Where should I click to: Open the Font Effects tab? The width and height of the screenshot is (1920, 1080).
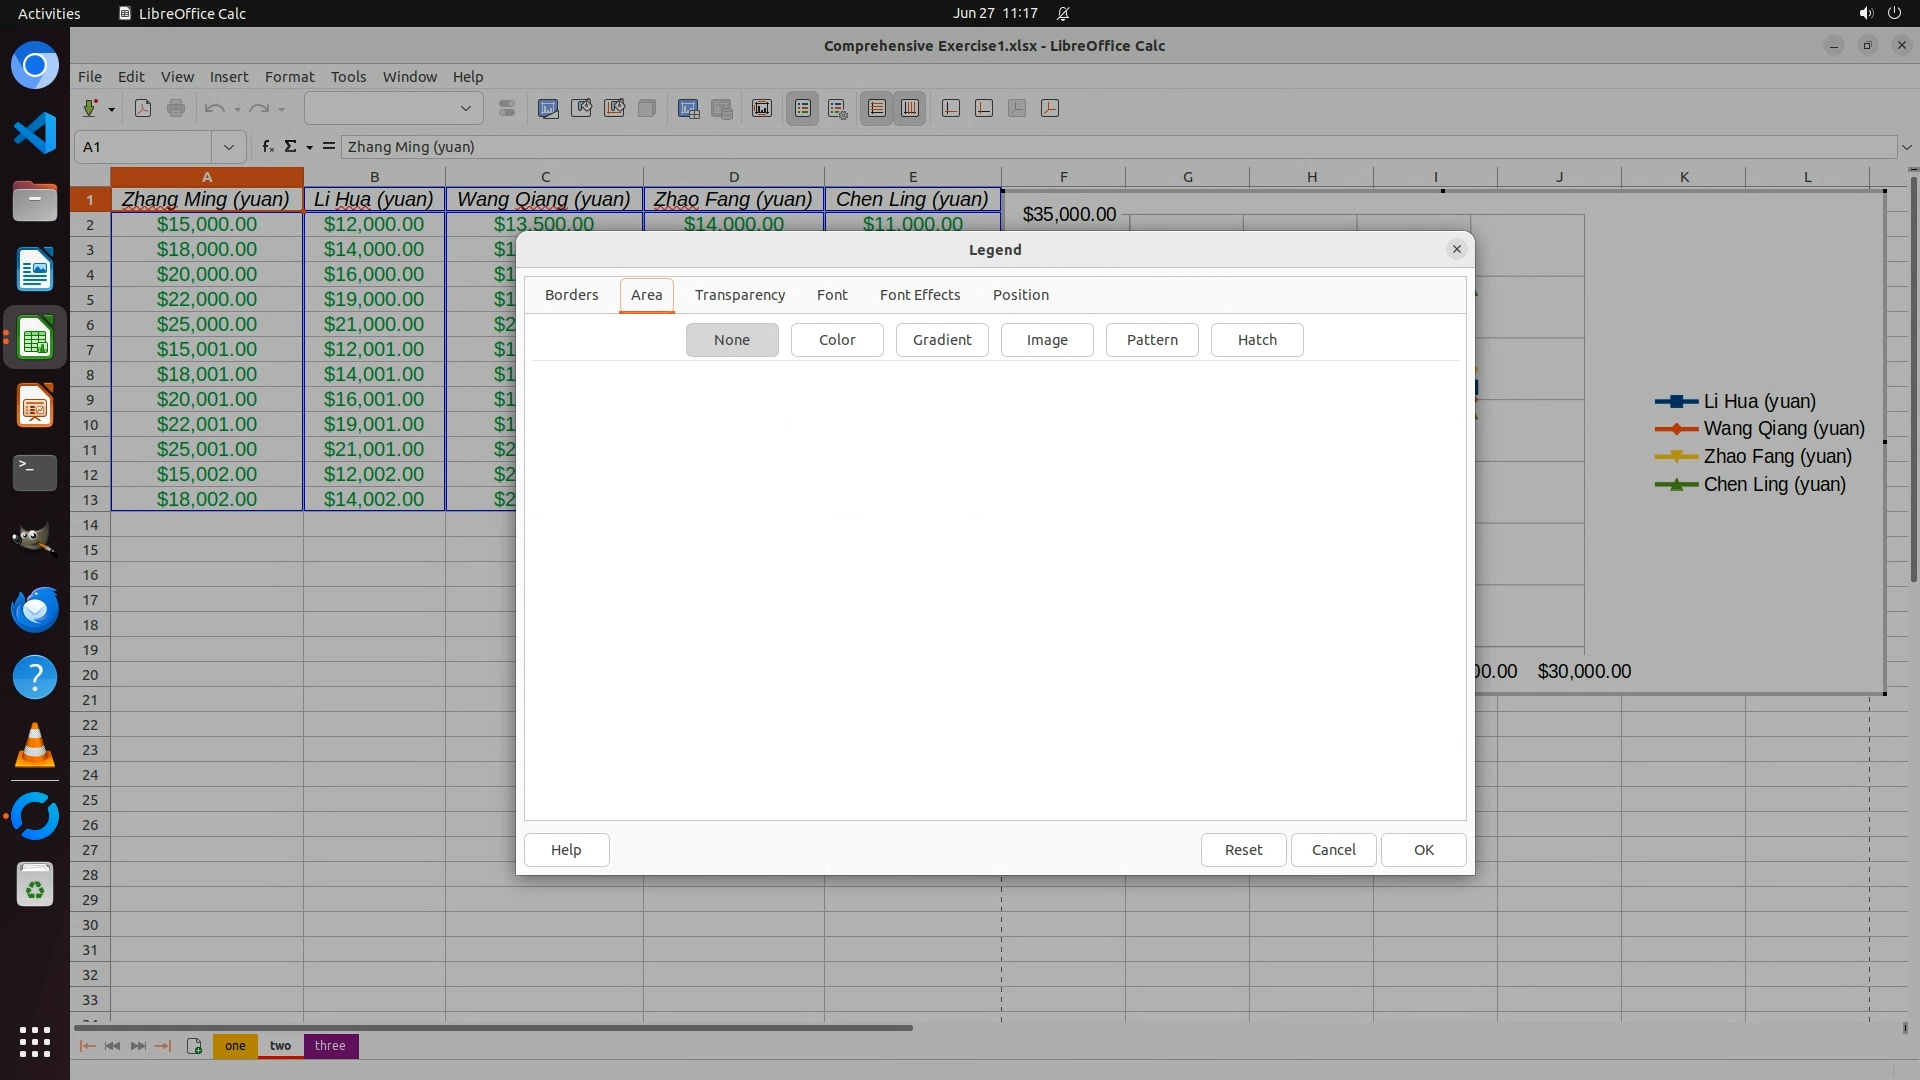pyautogui.click(x=920, y=295)
